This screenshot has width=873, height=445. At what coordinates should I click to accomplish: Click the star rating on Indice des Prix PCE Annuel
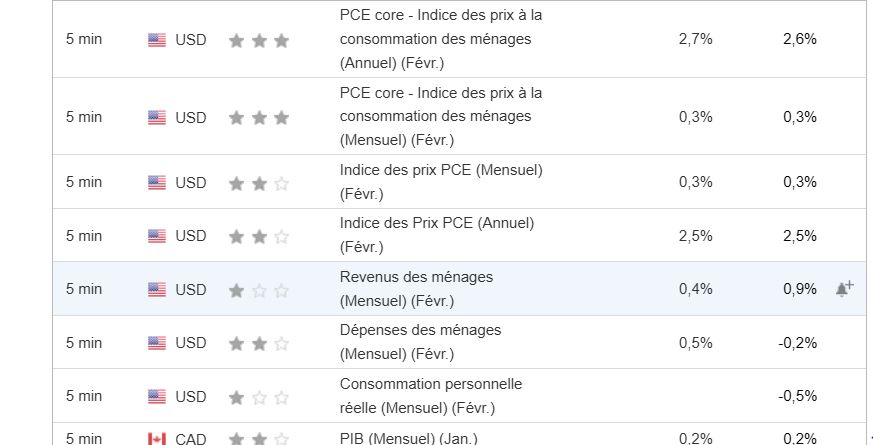(259, 237)
